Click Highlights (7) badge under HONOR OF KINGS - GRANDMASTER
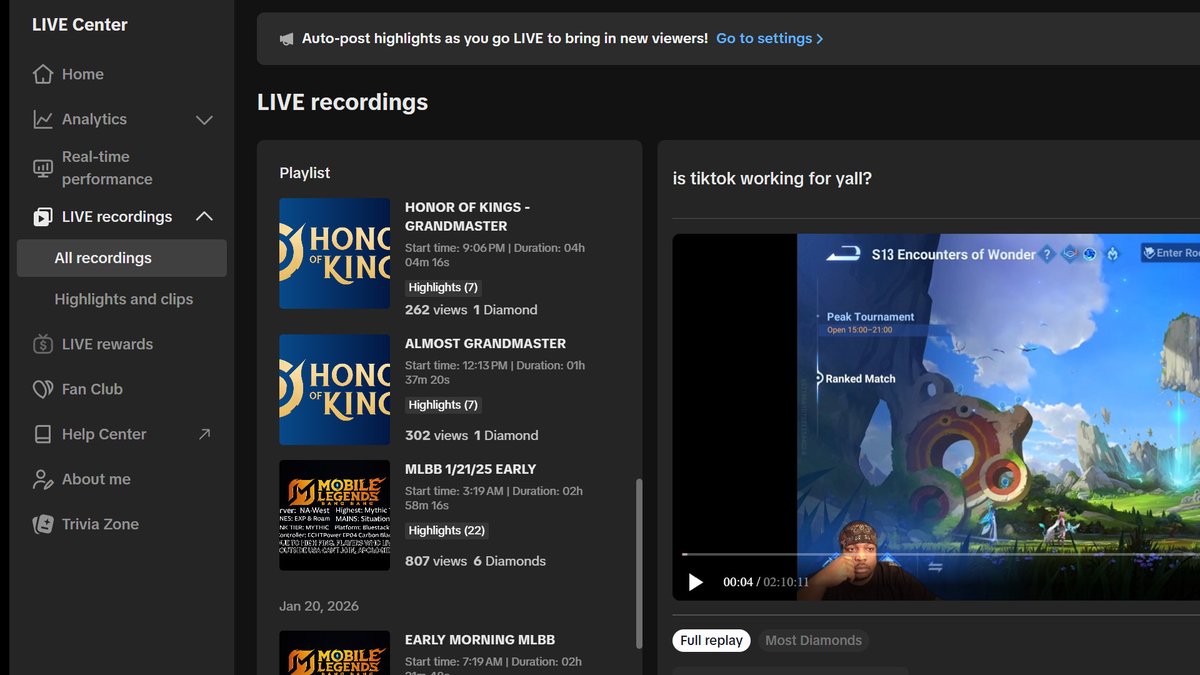This screenshot has height=675, width=1200. [443, 287]
